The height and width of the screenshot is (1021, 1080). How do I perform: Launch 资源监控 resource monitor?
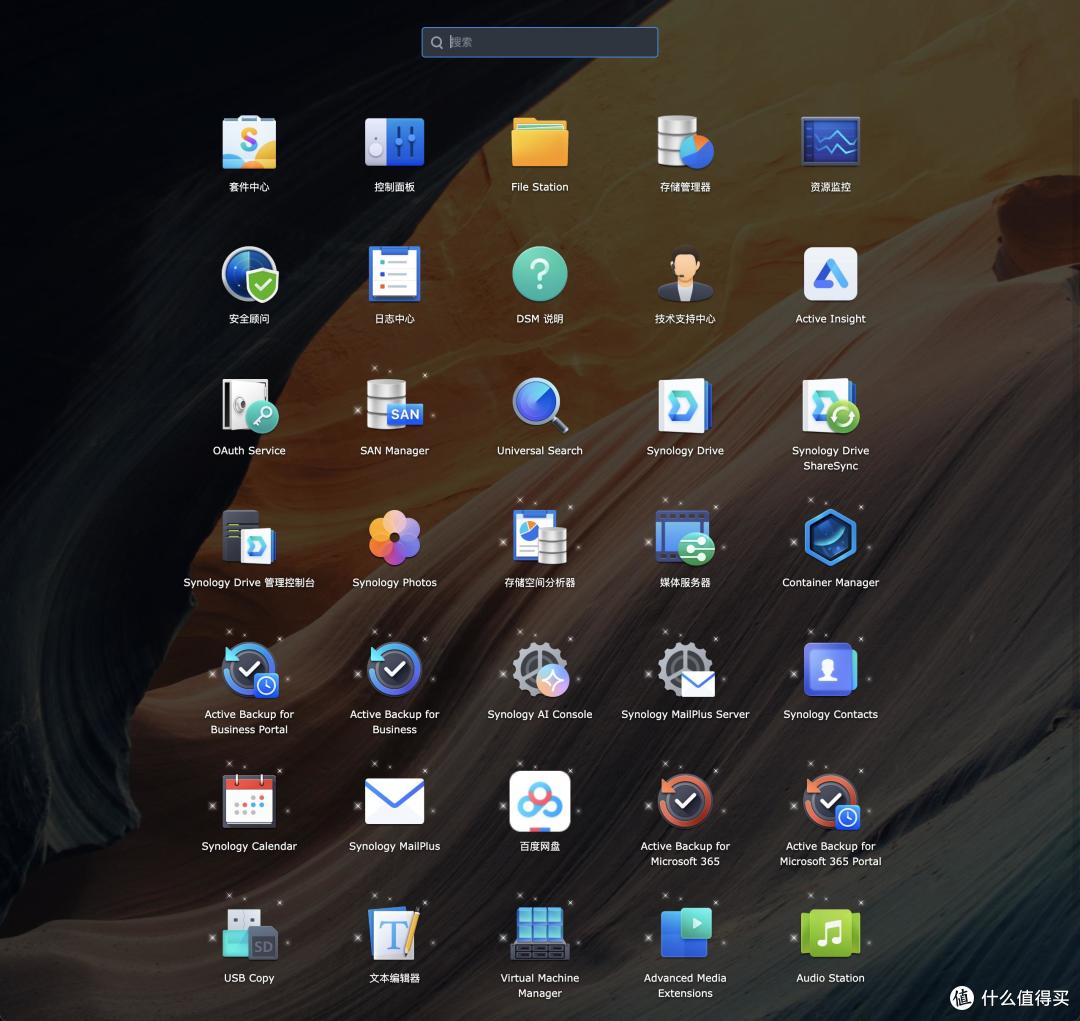click(830, 142)
